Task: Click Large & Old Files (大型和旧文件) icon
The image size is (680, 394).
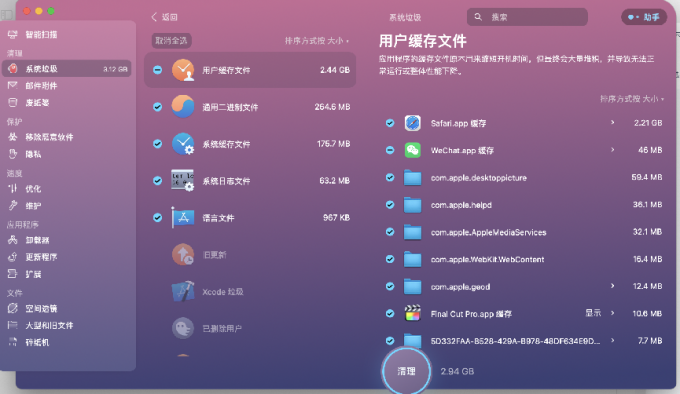Action: pyautogui.click(x=13, y=325)
